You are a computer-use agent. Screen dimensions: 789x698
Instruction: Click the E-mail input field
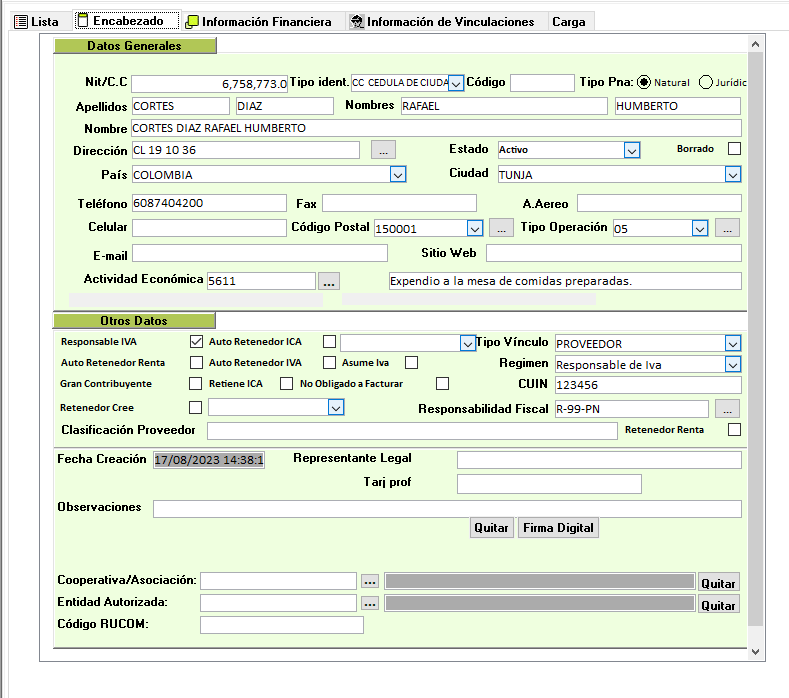[x=260, y=253]
